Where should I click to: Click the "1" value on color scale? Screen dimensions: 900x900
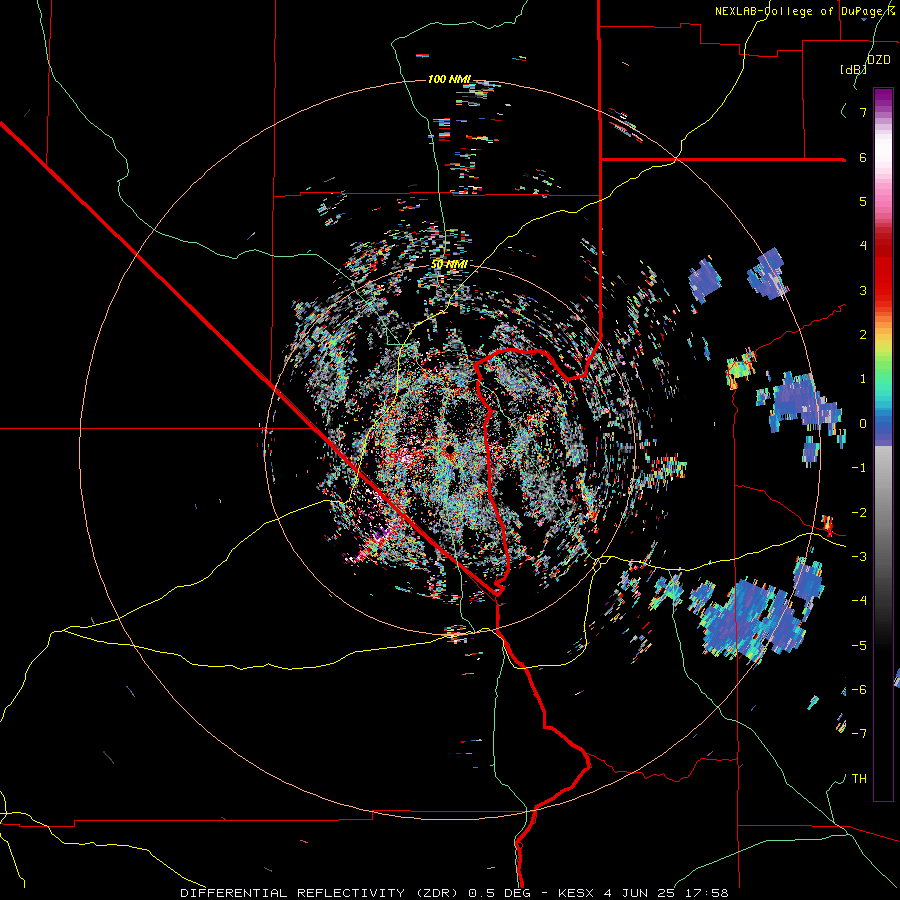point(863,379)
